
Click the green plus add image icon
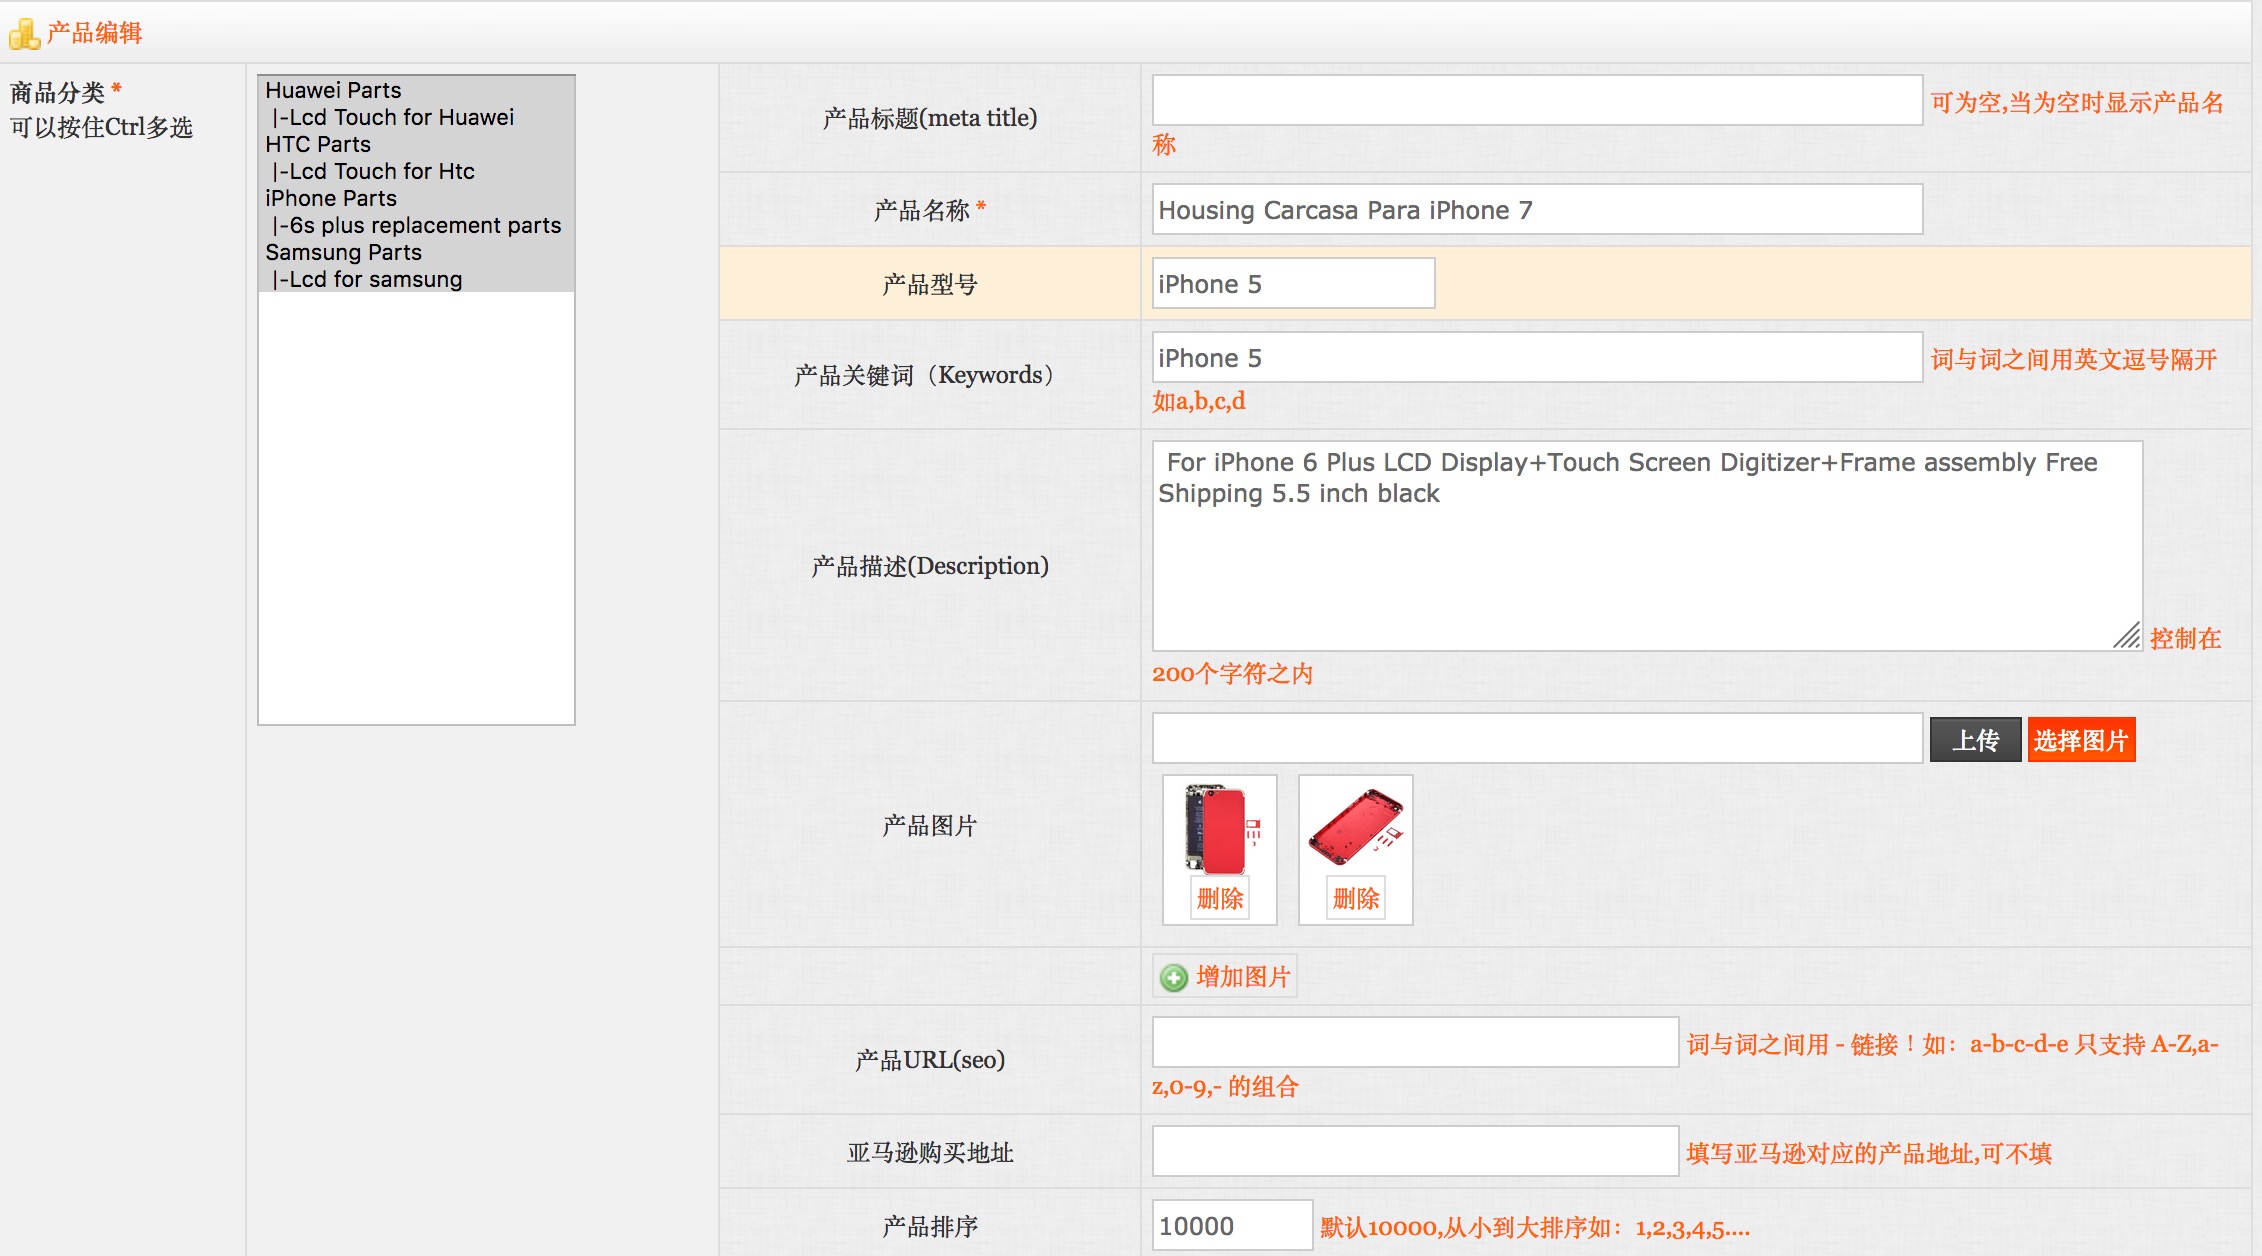click(x=1173, y=977)
